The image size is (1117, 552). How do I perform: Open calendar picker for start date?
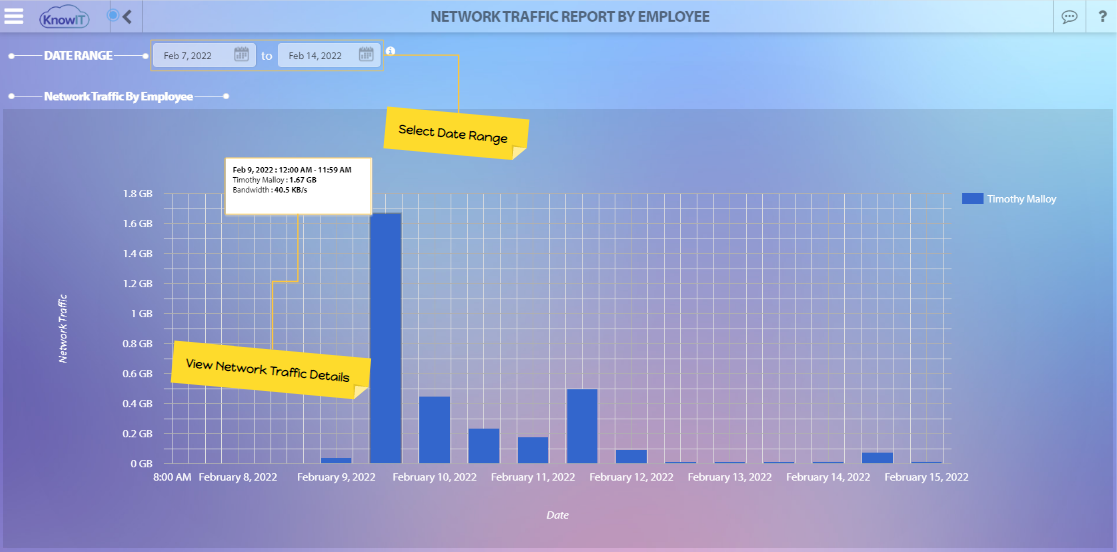click(x=241, y=54)
